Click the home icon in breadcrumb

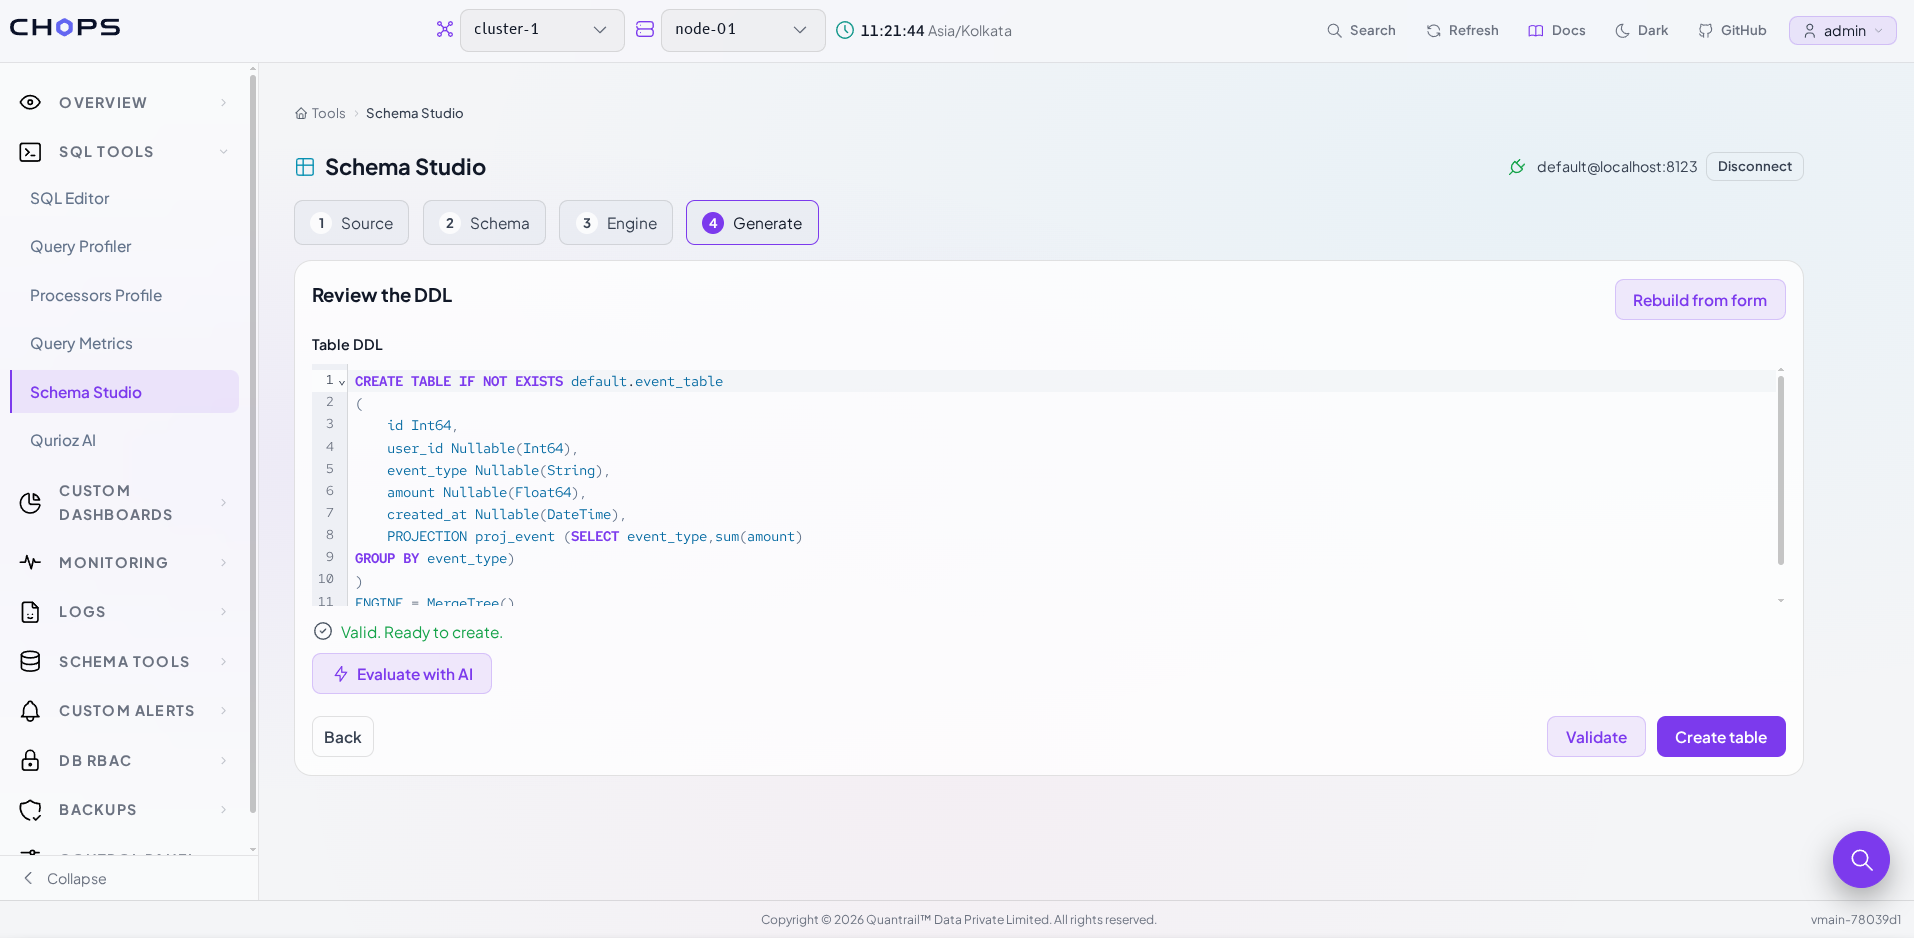tap(301, 114)
